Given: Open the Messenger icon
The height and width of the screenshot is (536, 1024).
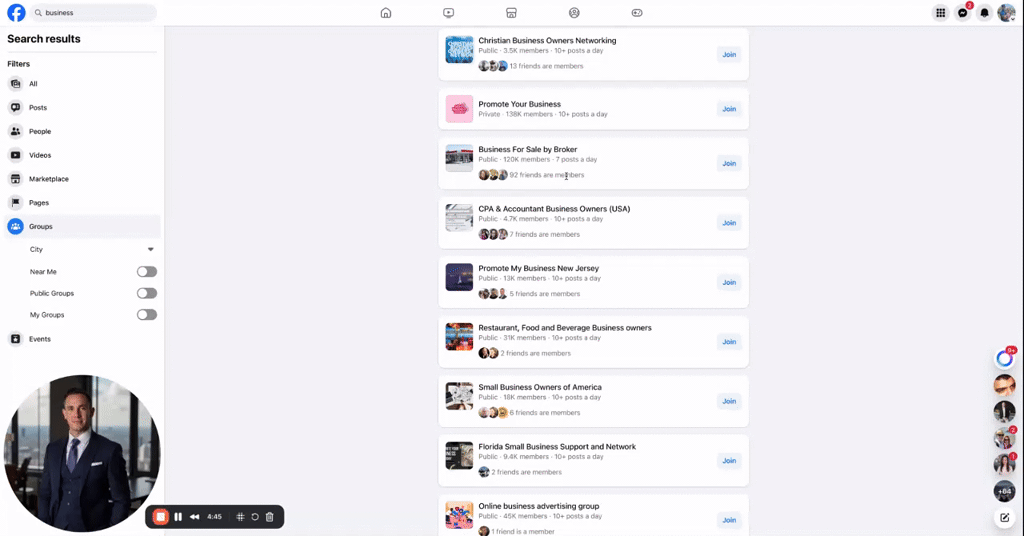Looking at the screenshot, I should click(963, 12).
